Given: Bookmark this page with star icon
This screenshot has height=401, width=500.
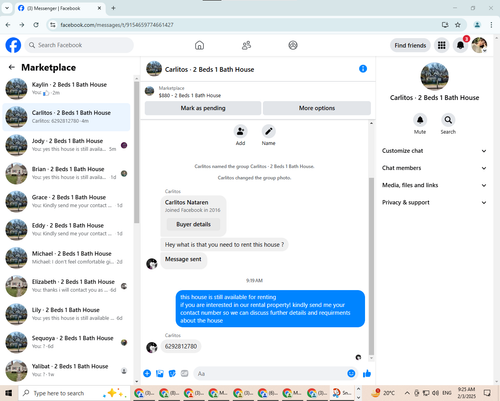Looking at the screenshot, I should coord(458,25).
